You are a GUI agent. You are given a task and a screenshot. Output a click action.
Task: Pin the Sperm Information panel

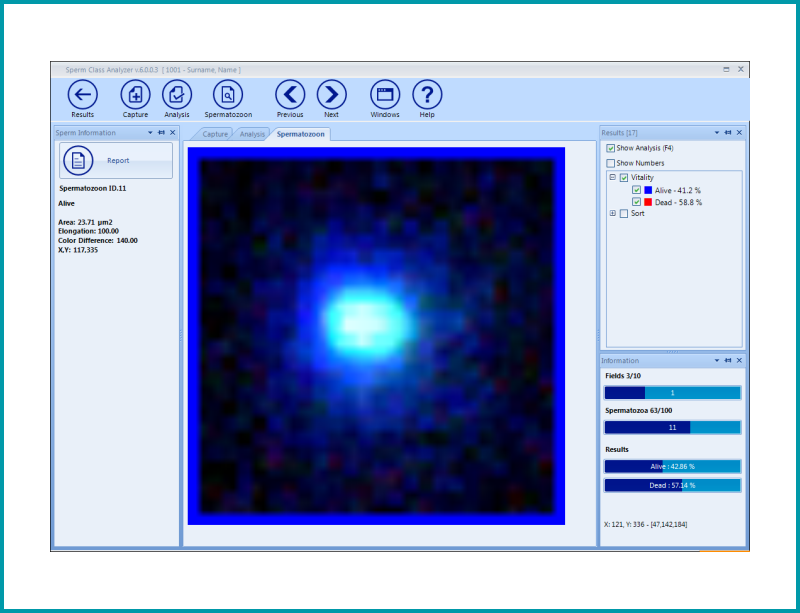pos(161,133)
